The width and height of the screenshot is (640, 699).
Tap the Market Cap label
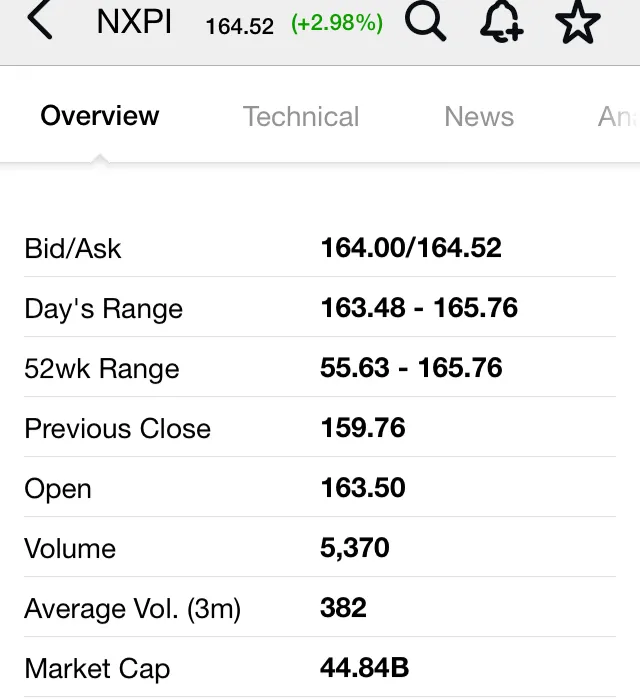point(97,669)
